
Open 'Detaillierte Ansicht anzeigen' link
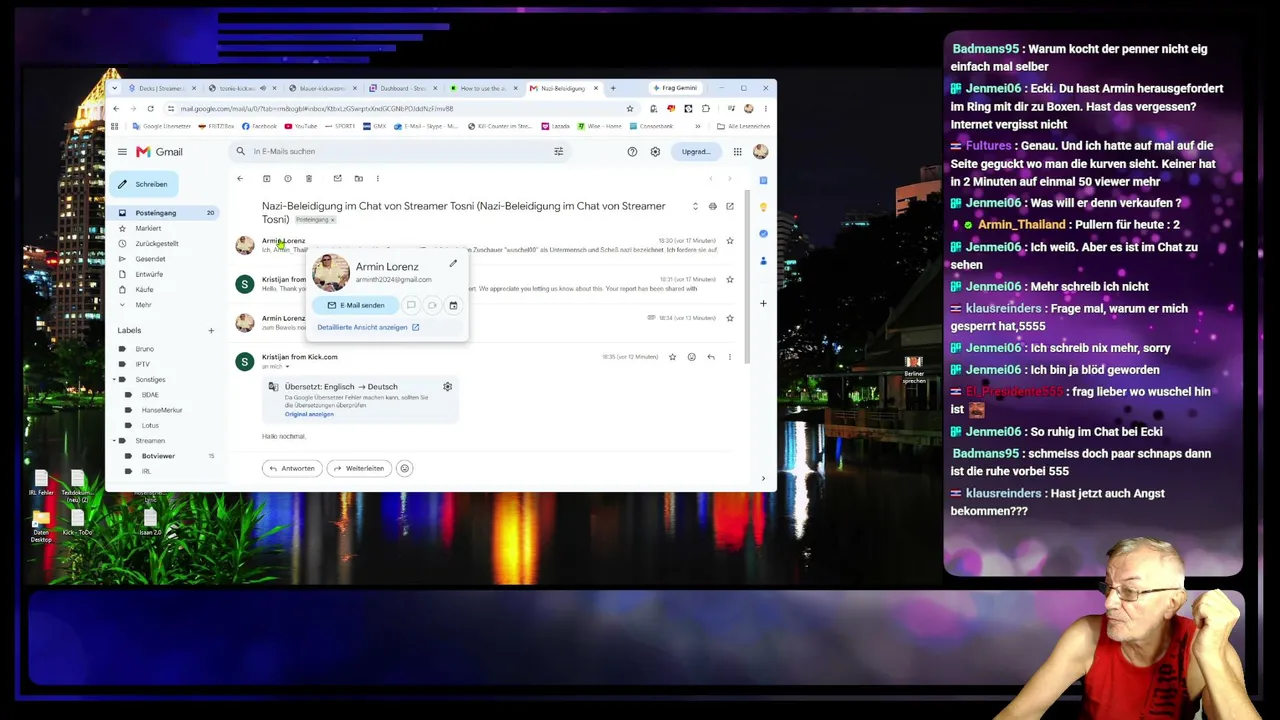click(x=368, y=328)
